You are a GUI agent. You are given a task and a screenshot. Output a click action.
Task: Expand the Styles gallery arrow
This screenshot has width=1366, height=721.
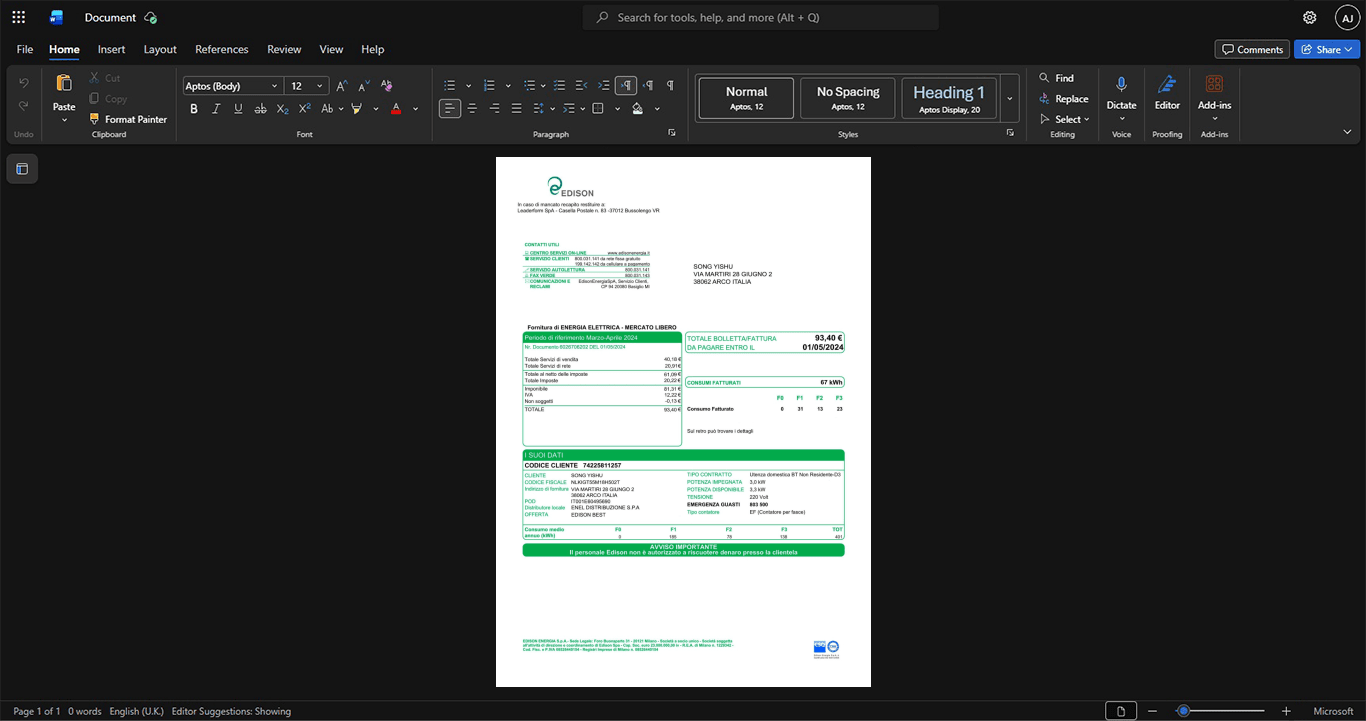click(1010, 99)
